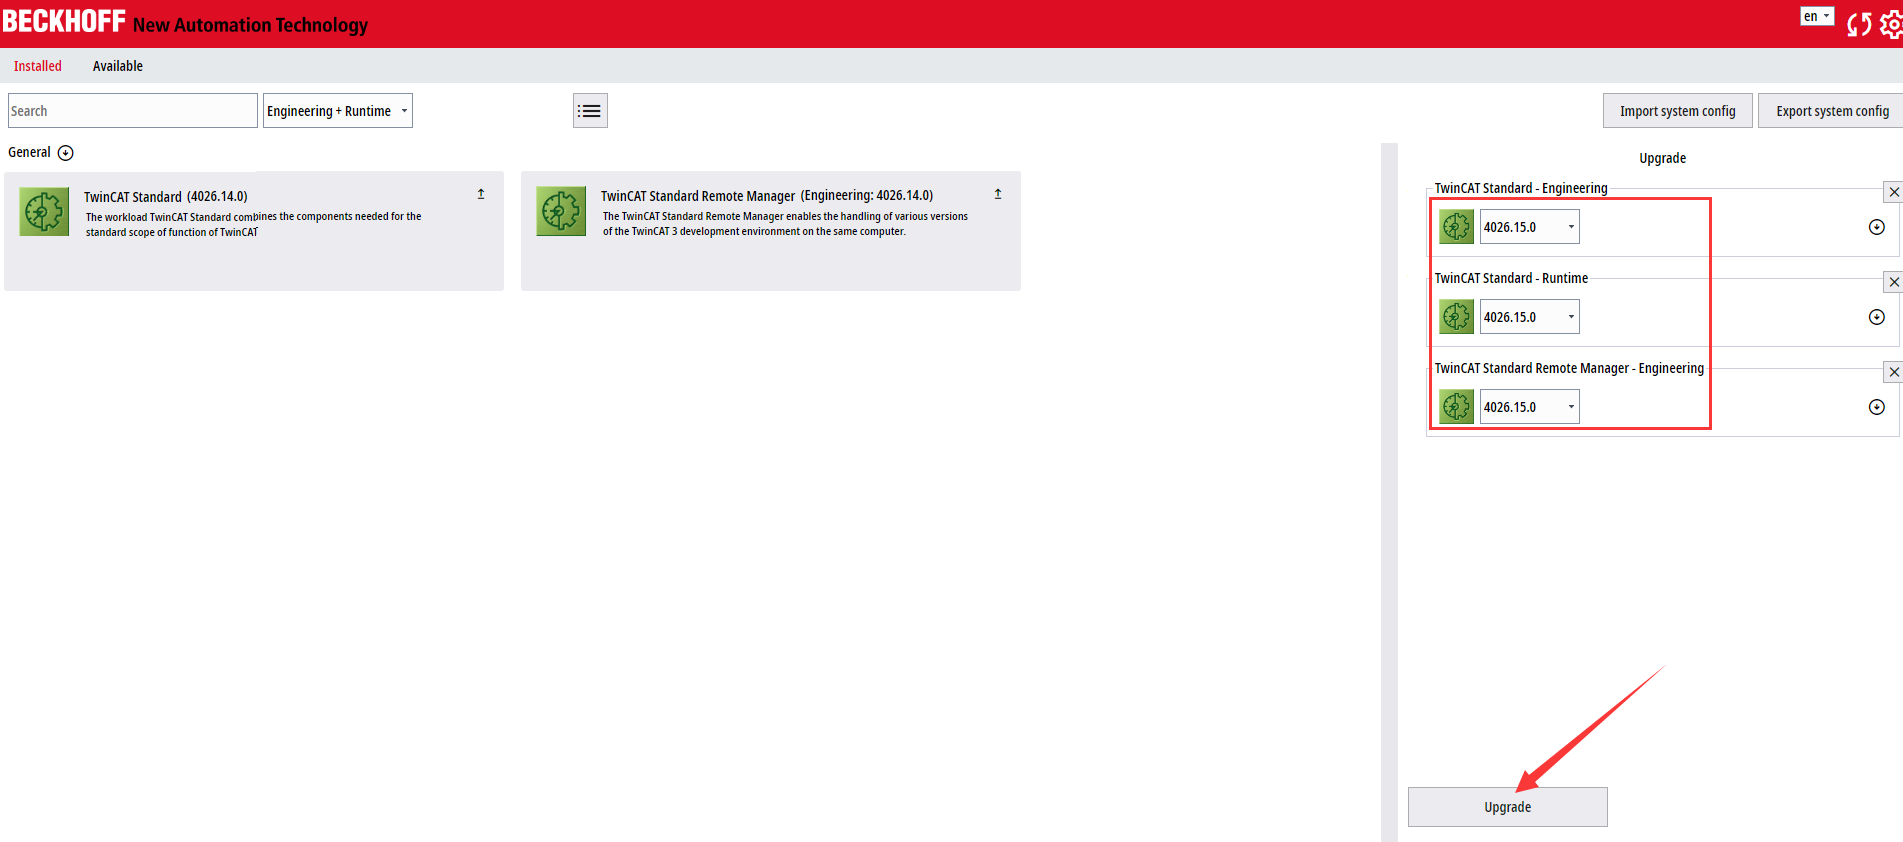Collapse the General section expander

pos(66,153)
